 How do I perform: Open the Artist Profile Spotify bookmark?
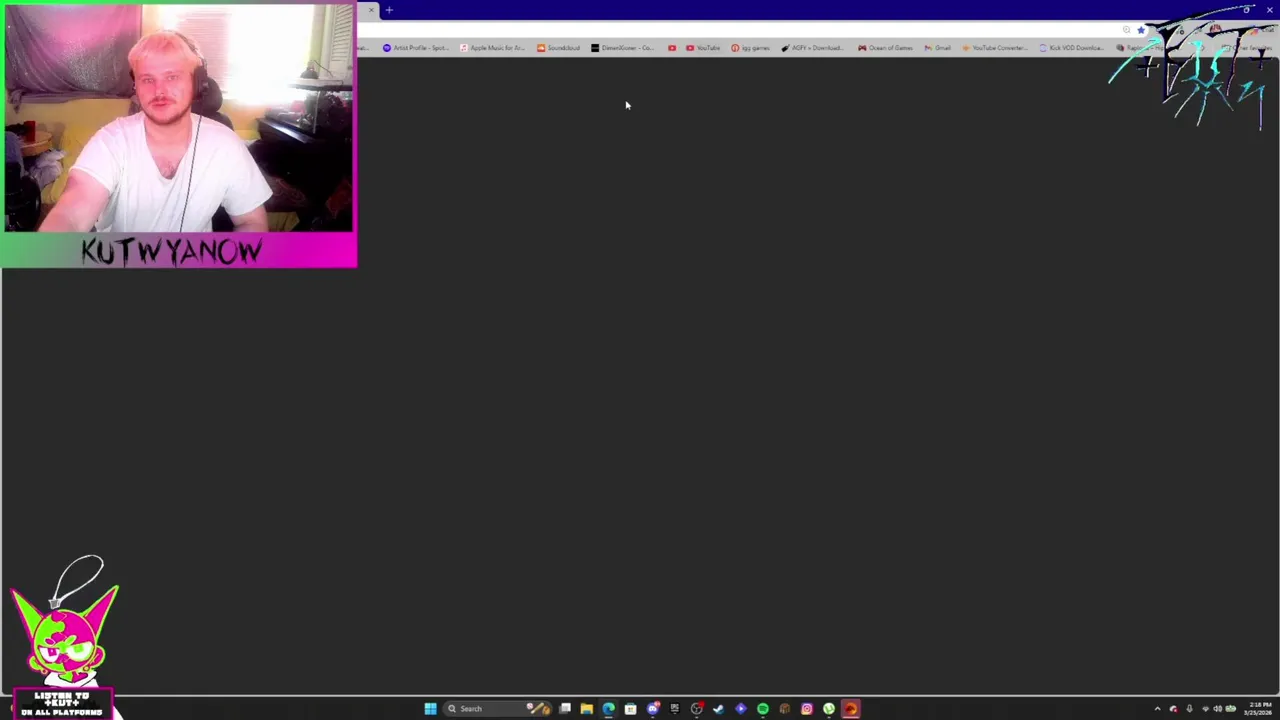[x=415, y=48]
